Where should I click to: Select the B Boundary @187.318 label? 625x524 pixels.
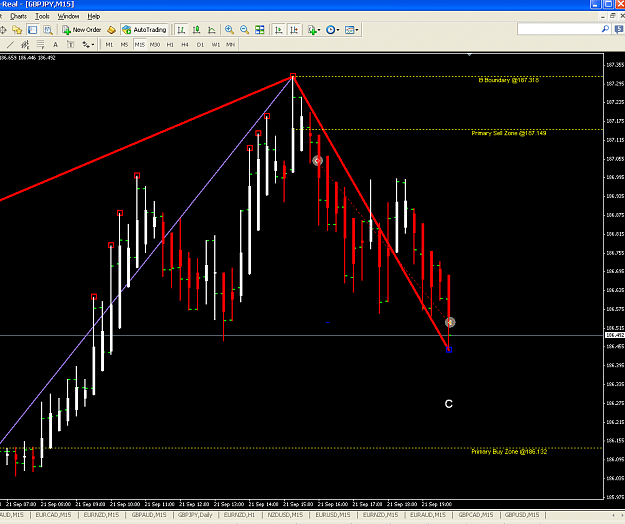pyautogui.click(x=509, y=80)
